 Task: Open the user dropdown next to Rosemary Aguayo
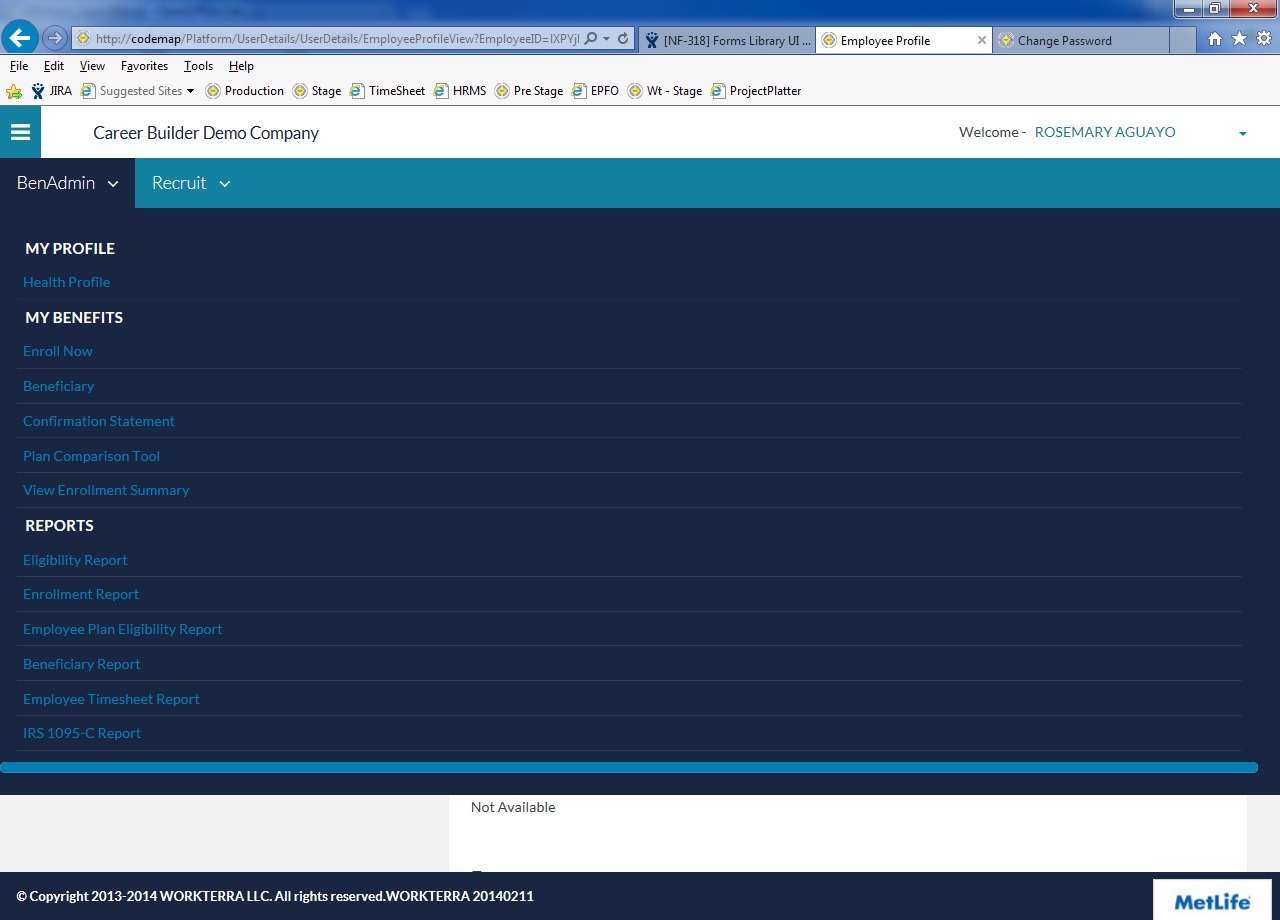pos(1242,133)
